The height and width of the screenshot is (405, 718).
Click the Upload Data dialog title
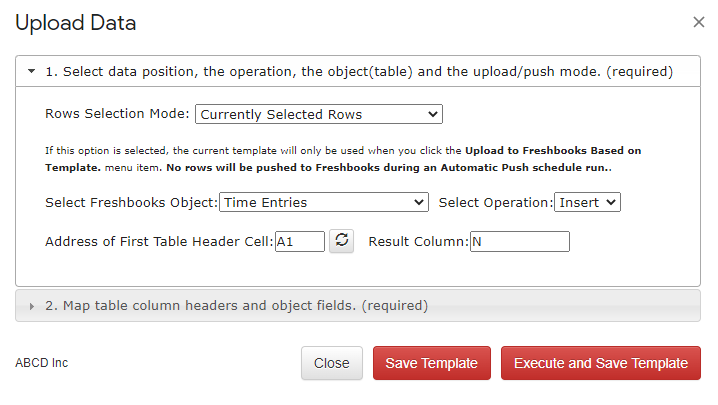[76, 23]
